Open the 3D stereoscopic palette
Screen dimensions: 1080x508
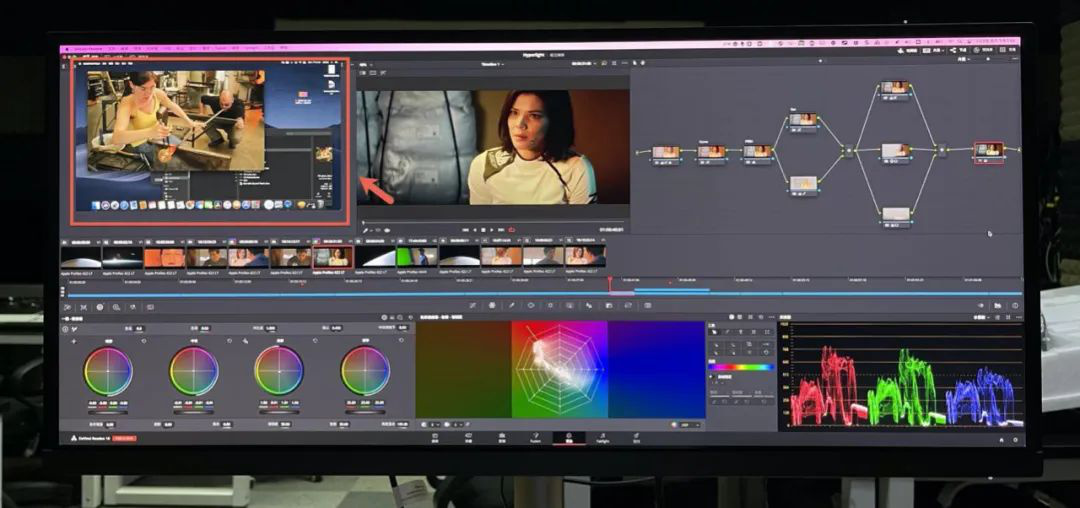click(x=647, y=305)
